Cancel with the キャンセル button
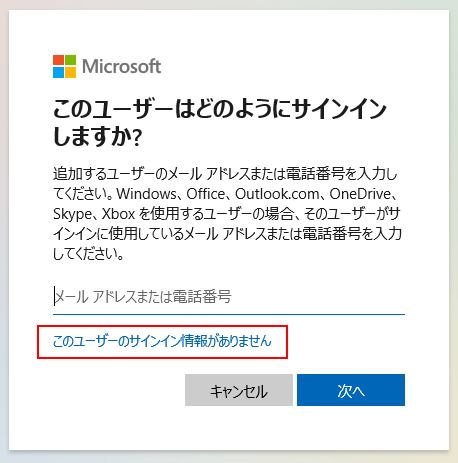458x463 pixels. (x=239, y=390)
